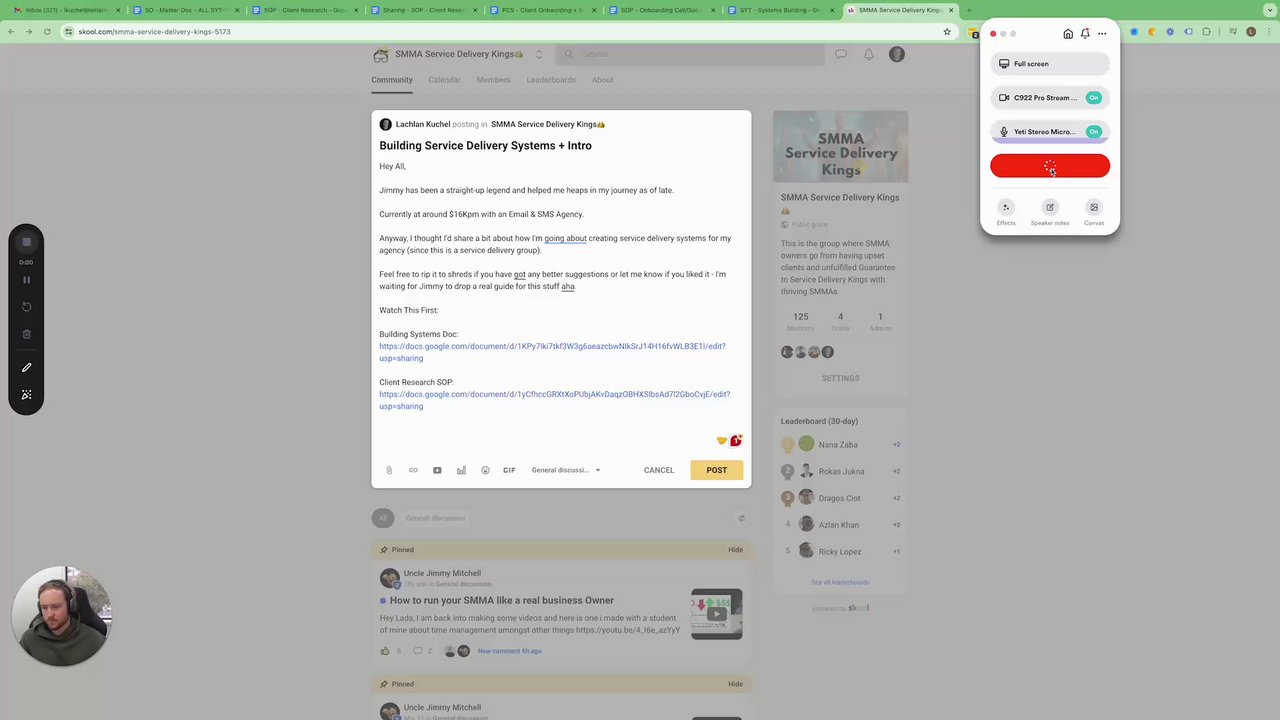Choose Full screen recording mode

click(1050, 64)
